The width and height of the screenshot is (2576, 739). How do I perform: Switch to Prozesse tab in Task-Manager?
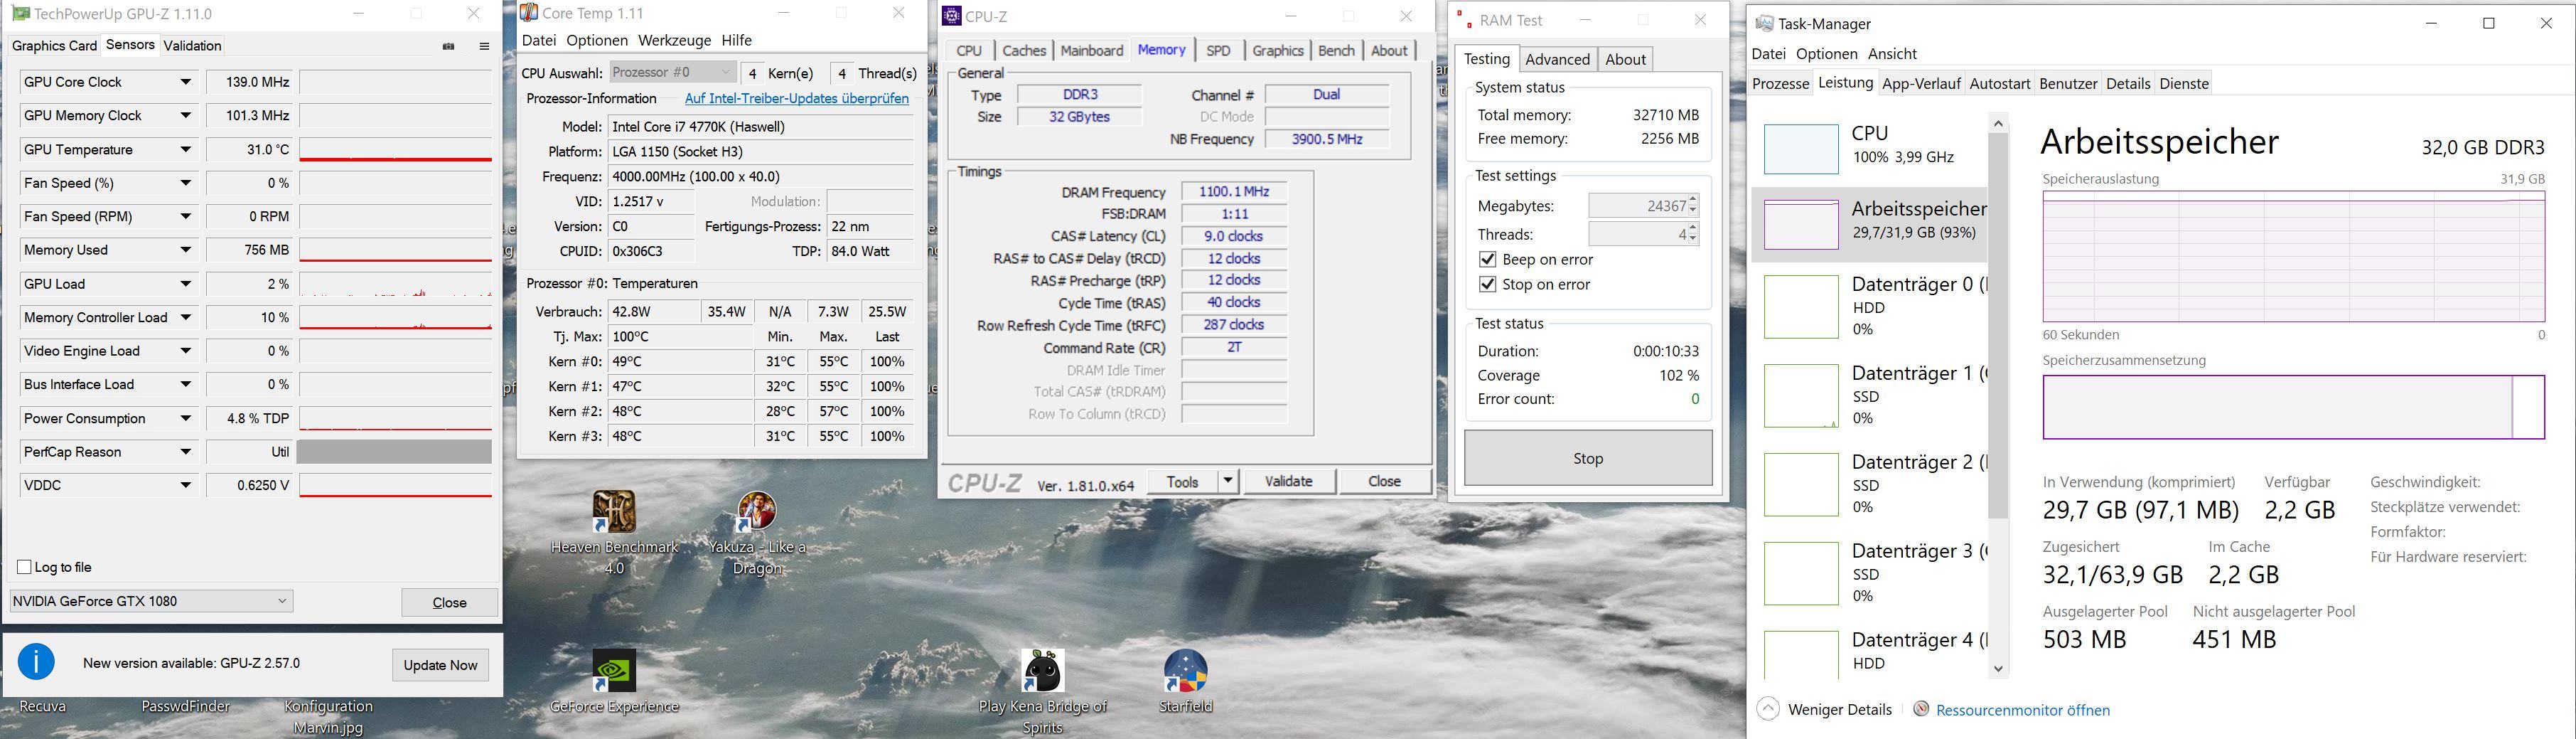pyautogui.click(x=1780, y=83)
